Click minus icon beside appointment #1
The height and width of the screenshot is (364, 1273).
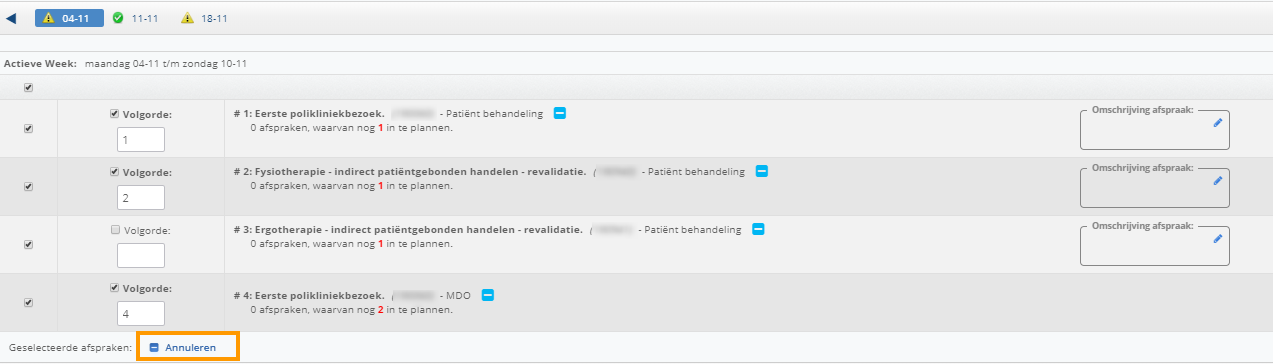pos(560,114)
